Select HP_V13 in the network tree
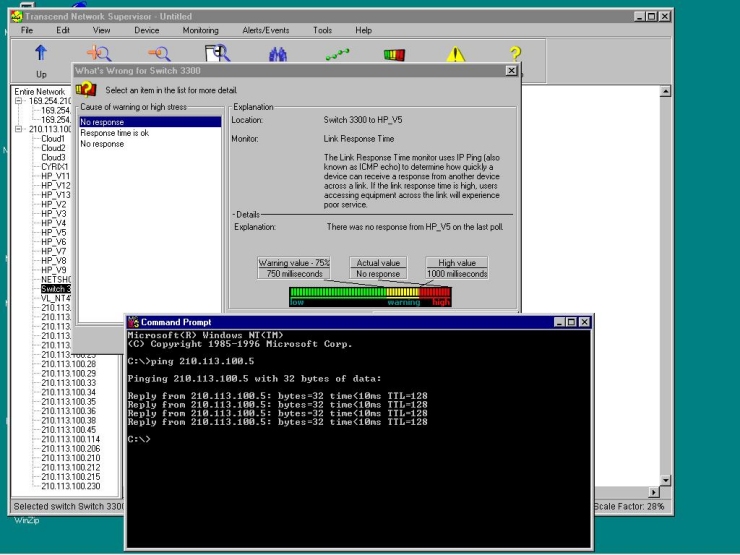Screen dimensions: 740x555 (x=55, y=195)
